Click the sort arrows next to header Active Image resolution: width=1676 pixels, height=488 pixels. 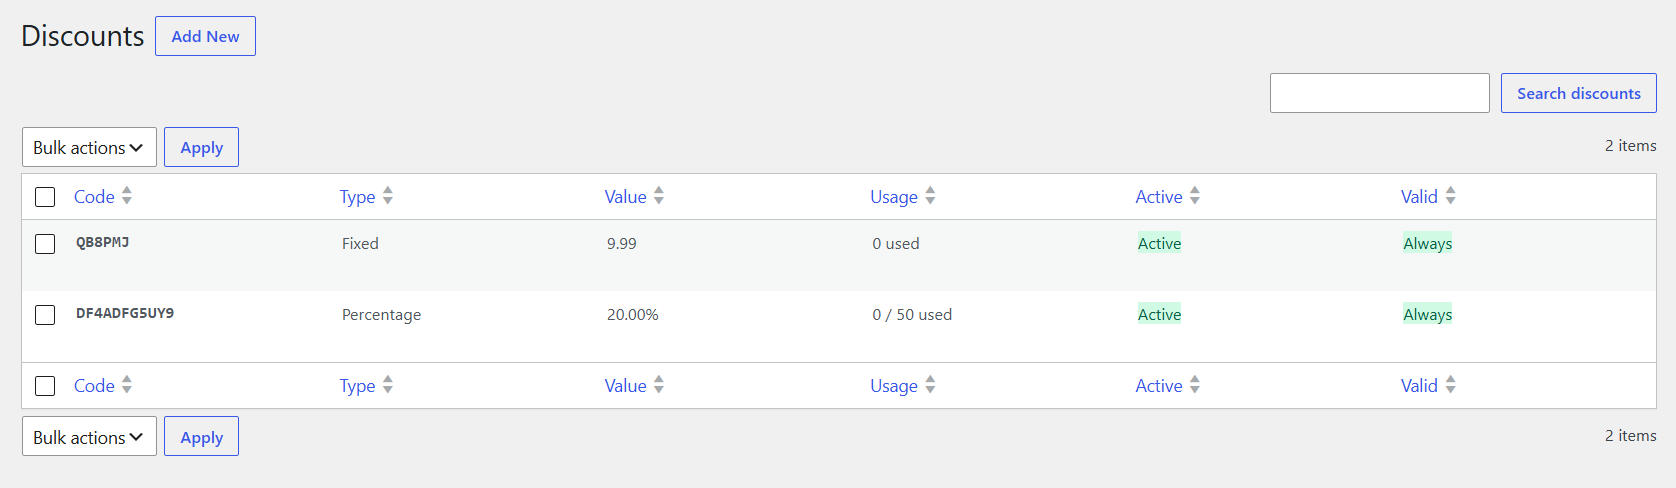(x=1195, y=196)
